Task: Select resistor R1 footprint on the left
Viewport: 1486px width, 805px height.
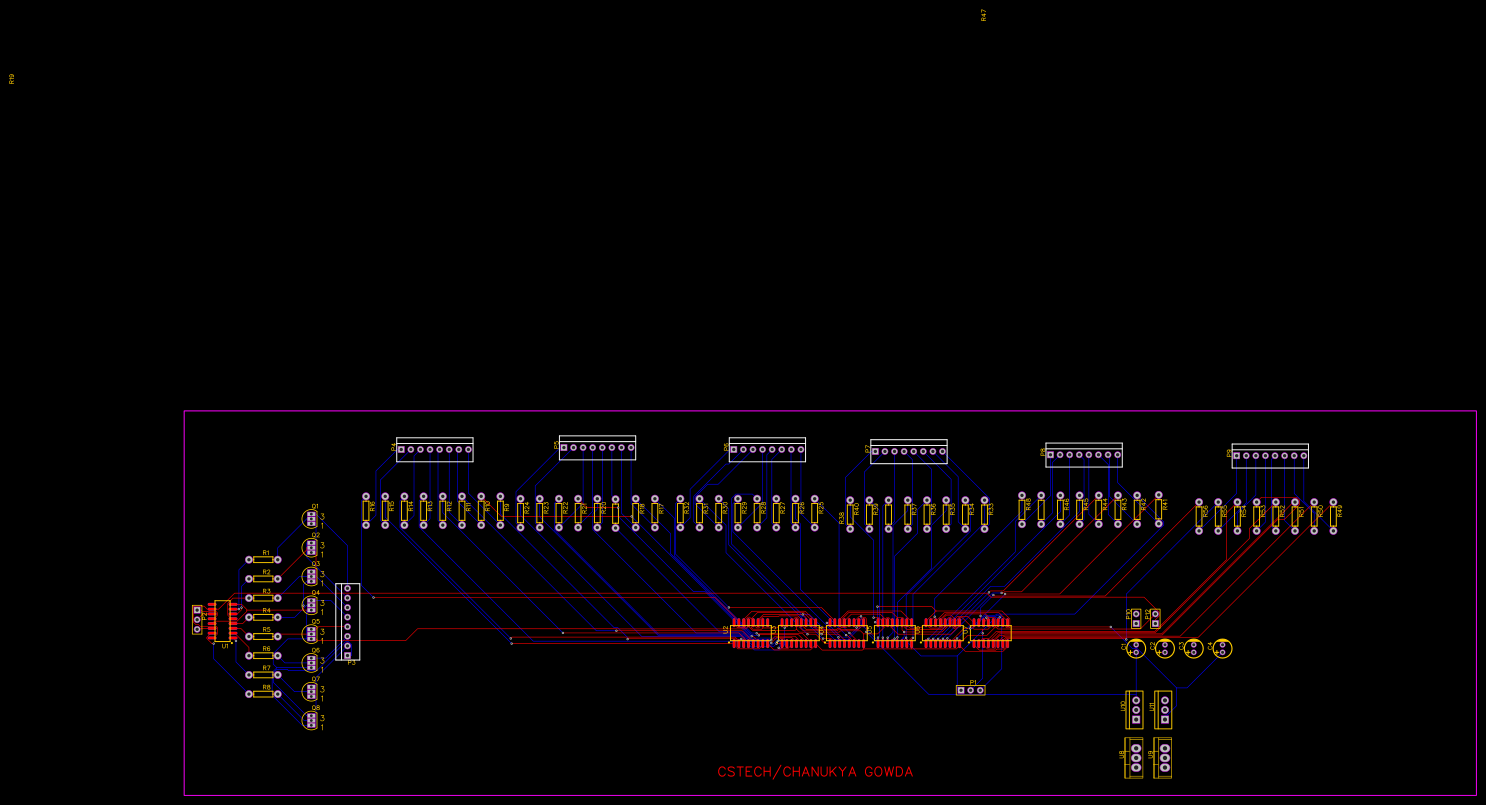Action: pos(264,558)
